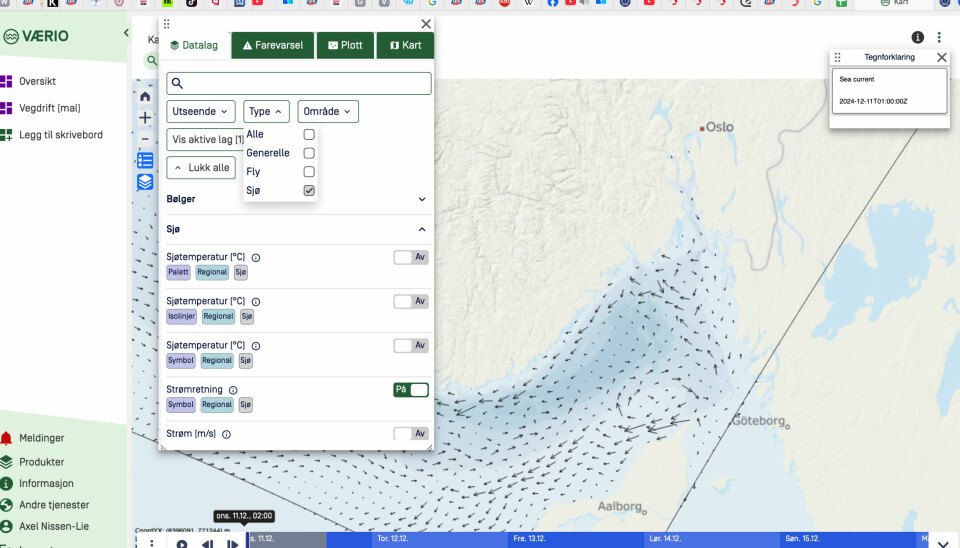Uncheck the Sjø type checkbox
The width and height of the screenshot is (960, 548).
[309, 190]
